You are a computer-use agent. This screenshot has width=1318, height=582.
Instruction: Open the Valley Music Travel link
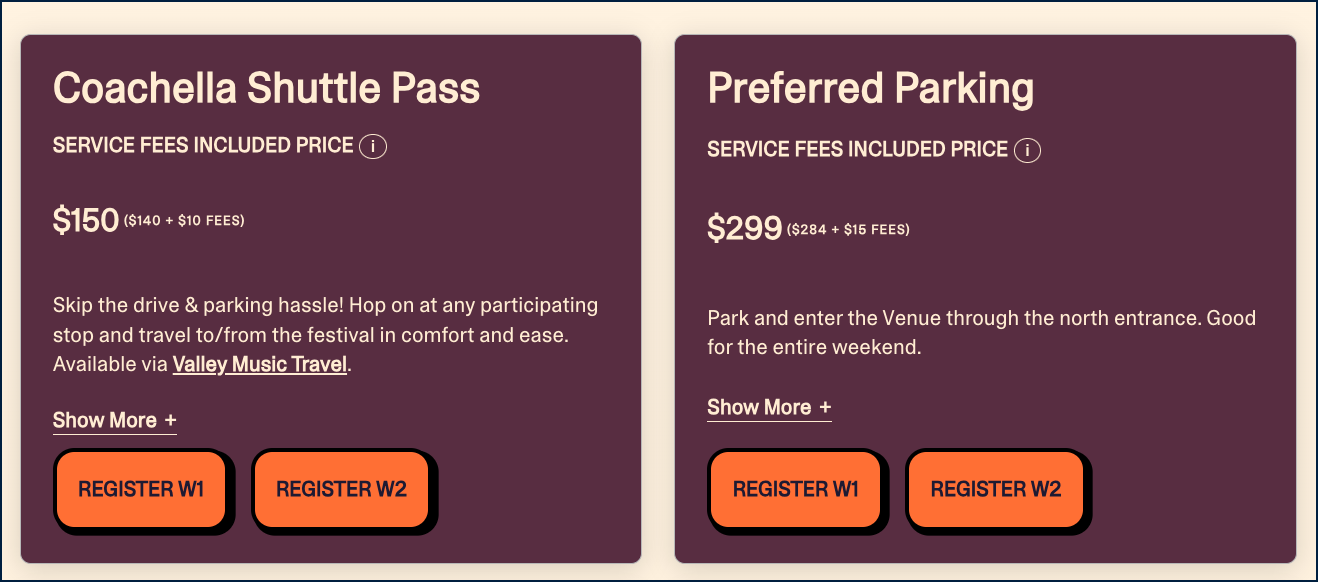[260, 365]
